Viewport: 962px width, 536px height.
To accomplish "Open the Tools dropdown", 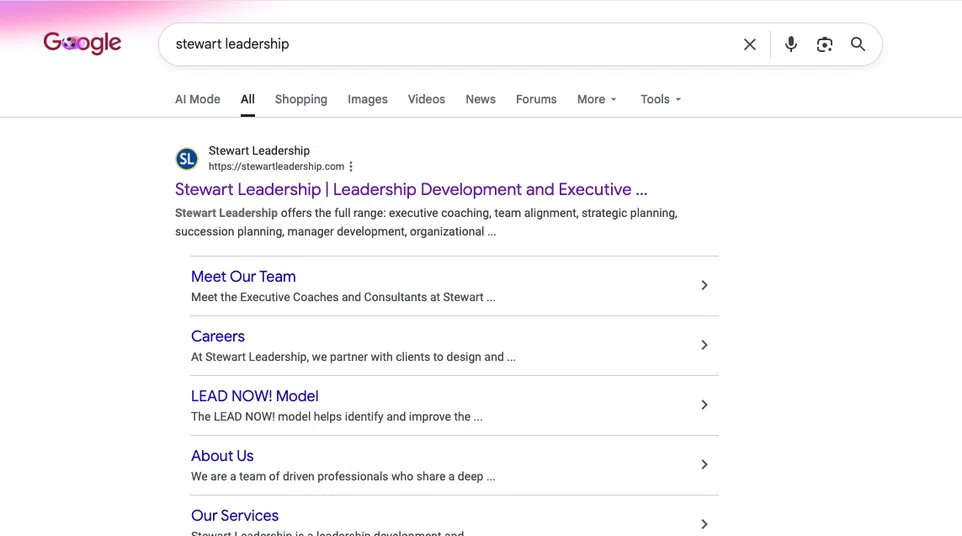I will point(661,99).
